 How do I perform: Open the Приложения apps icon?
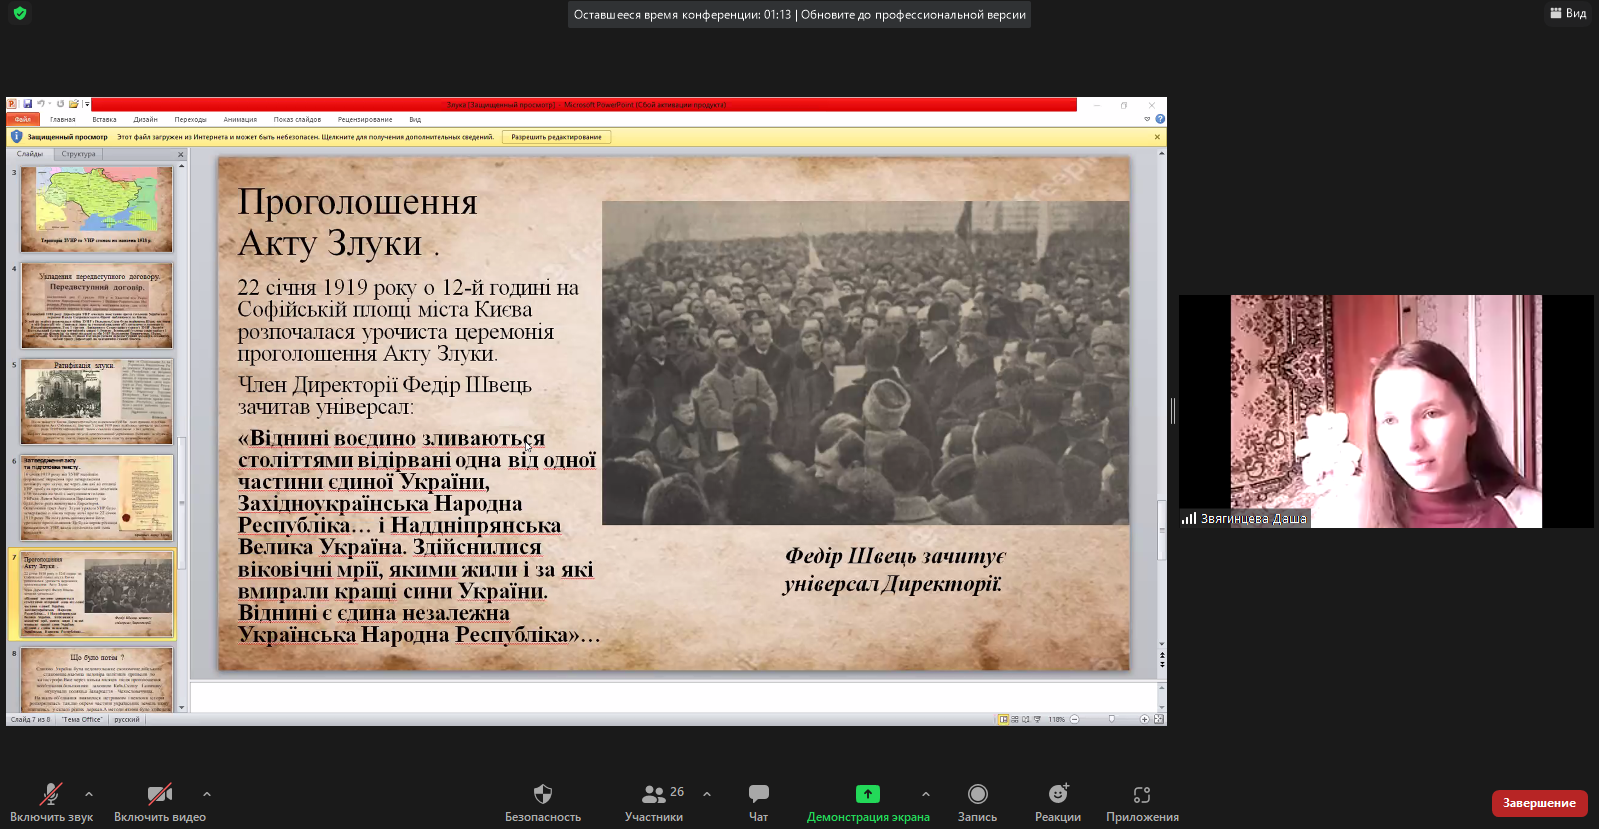pyautogui.click(x=1142, y=794)
